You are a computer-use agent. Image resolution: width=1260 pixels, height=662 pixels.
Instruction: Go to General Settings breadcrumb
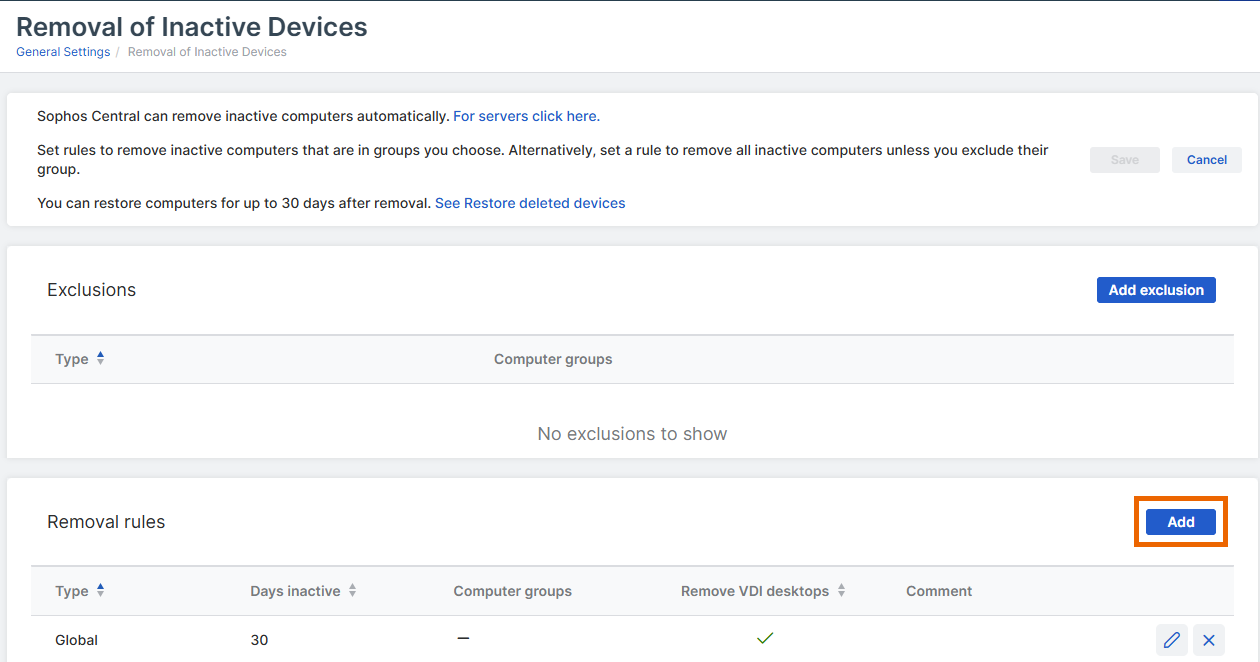[63, 52]
